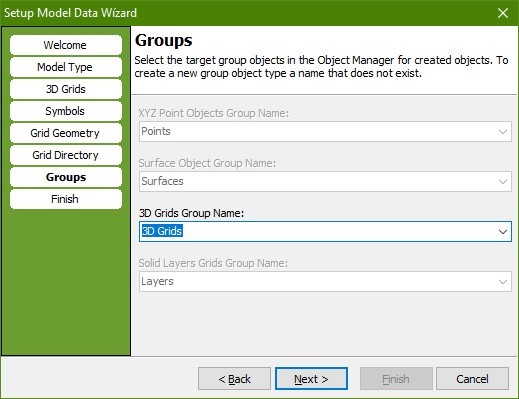Expand the 3D Grids Group Name dropdown arrow

tap(503, 232)
